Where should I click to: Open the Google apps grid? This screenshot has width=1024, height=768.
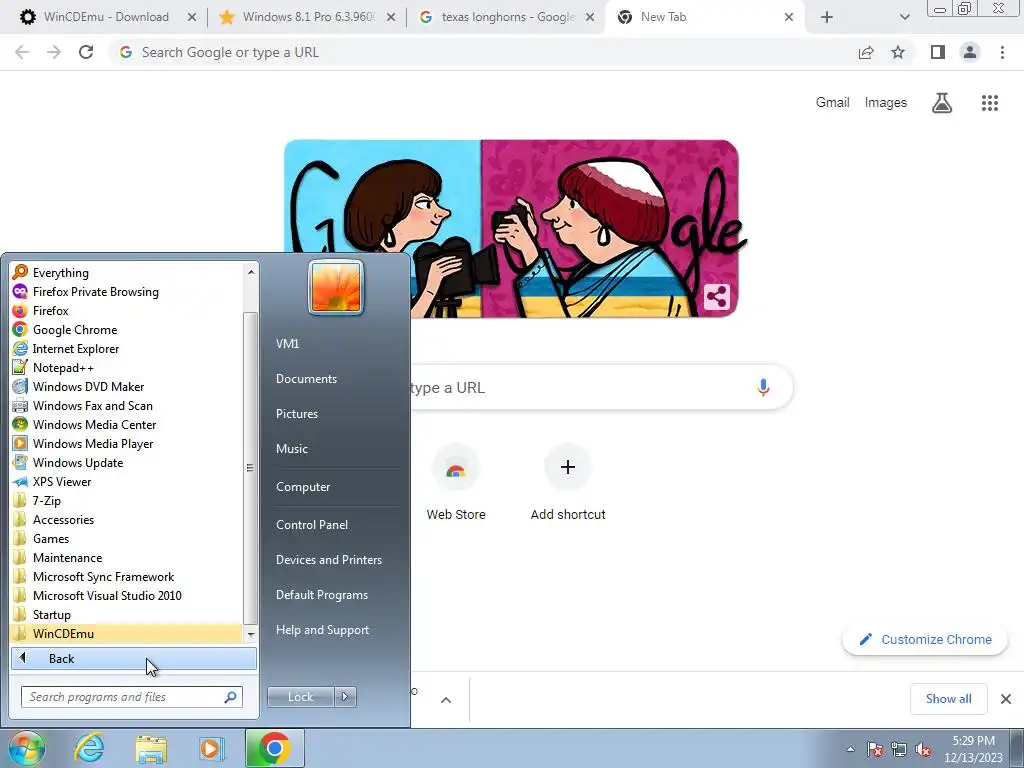(990, 103)
